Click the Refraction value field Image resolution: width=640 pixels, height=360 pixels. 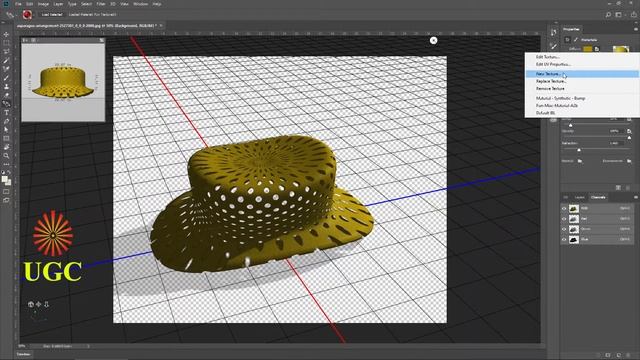pos(616,143)
